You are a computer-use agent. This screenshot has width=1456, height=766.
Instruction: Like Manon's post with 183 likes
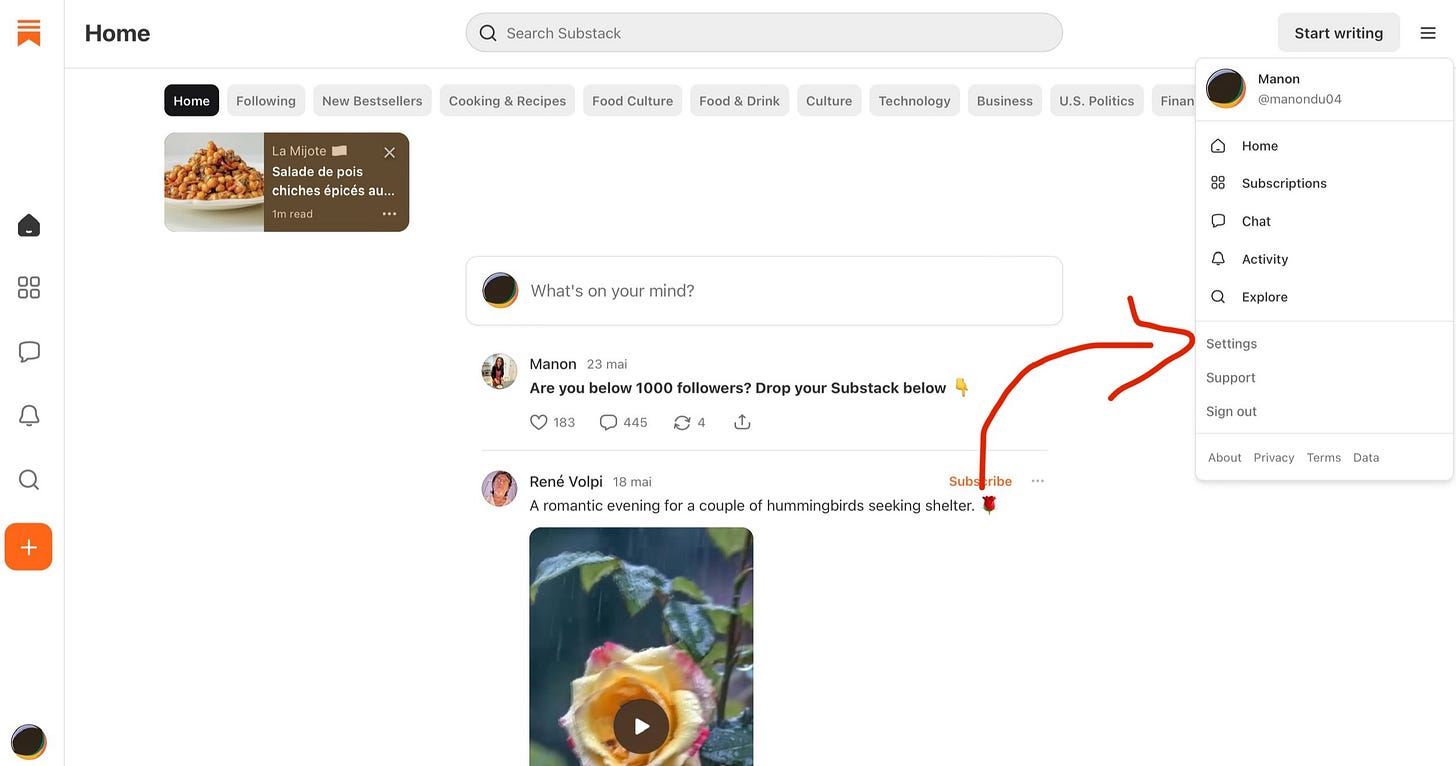552,422
